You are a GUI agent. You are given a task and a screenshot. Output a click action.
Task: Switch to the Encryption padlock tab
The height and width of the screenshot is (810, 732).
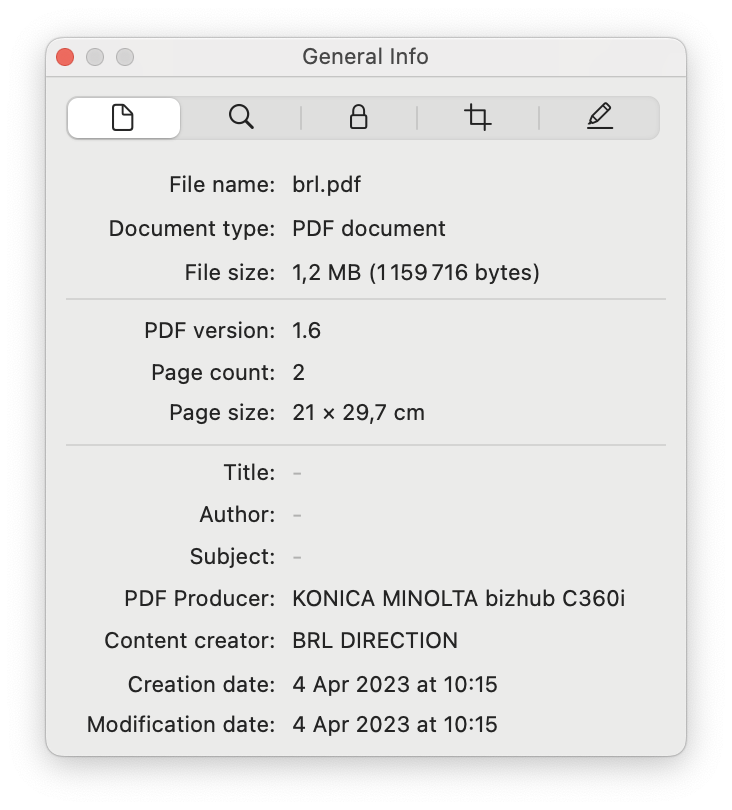point(359,117)
